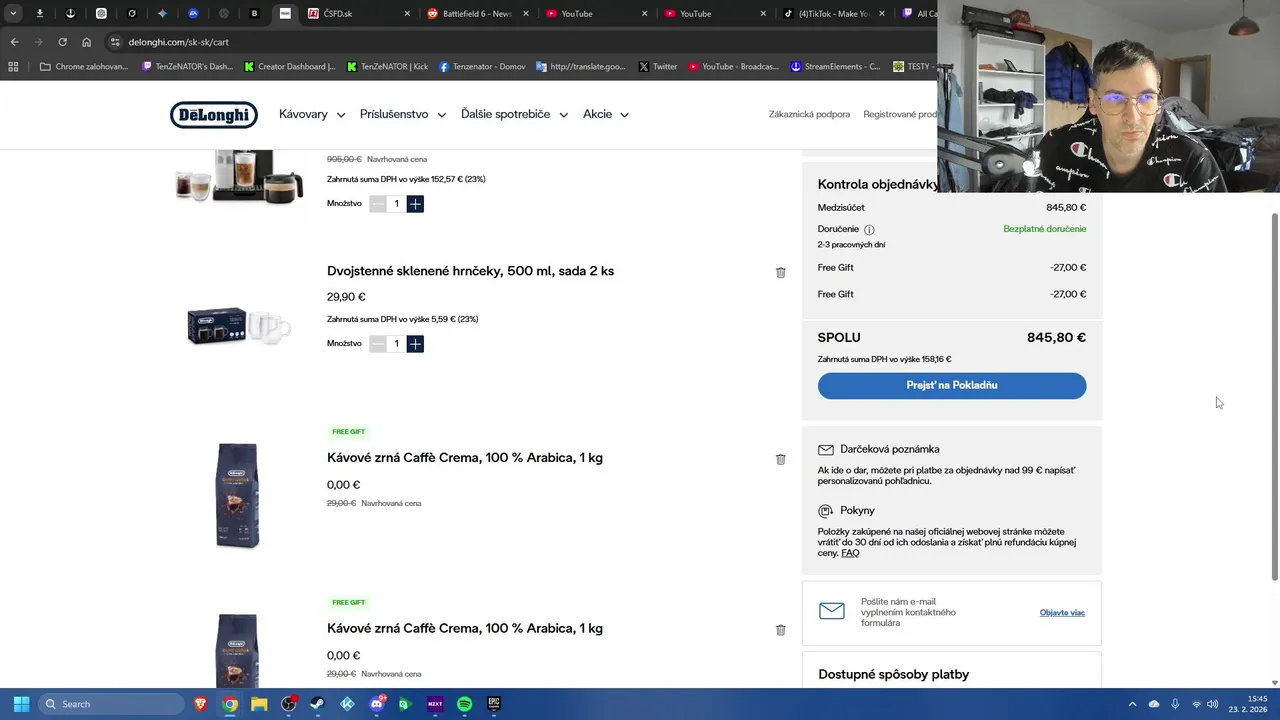Show hidden system tray icons
1280x720 pixels.
click(x=1132, y=704)
